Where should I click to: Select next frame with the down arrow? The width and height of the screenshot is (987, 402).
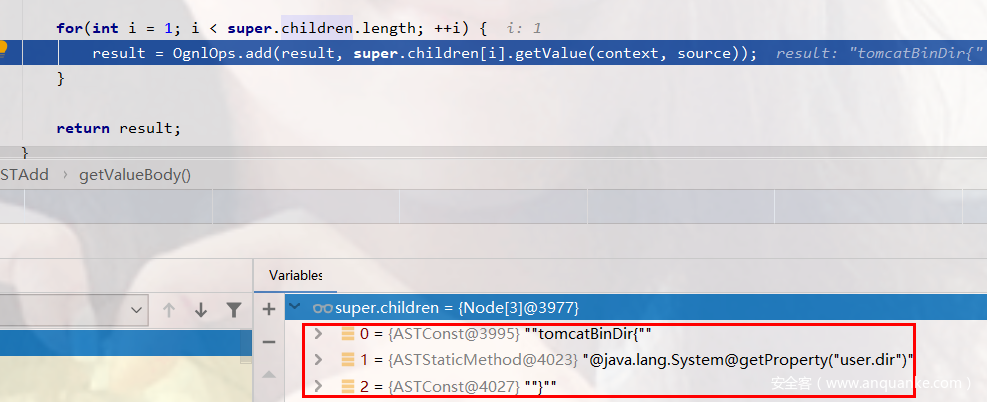(201, 310)
